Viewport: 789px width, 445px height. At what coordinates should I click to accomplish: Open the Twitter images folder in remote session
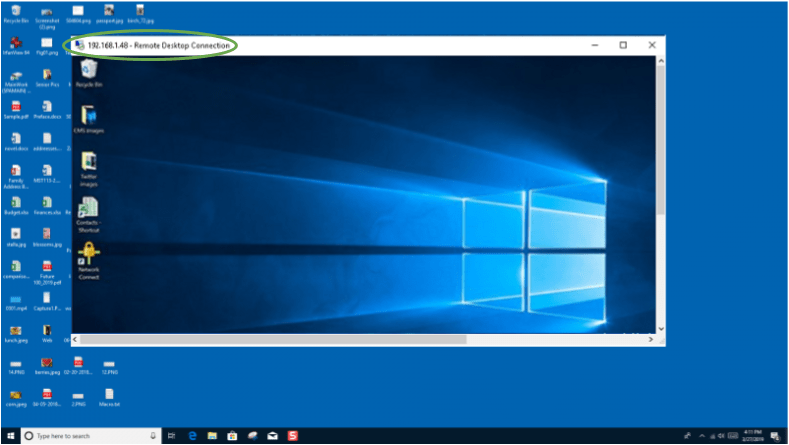pos(89,169)
